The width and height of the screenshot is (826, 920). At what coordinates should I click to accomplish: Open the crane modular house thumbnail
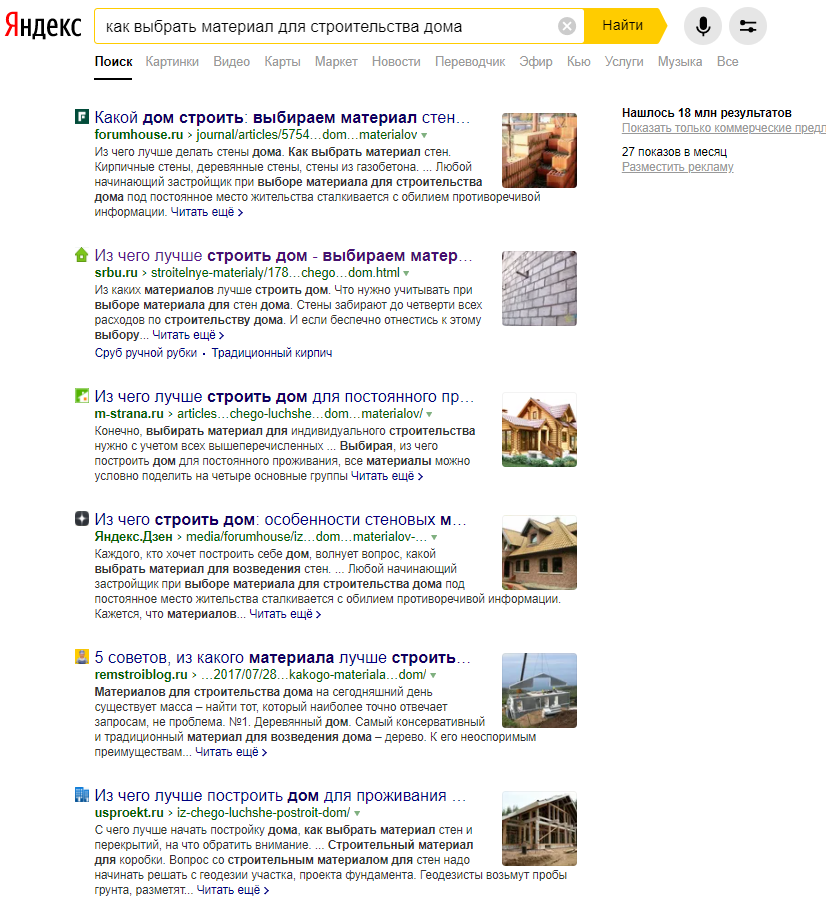pyautogui.click(x=539, y=690)
